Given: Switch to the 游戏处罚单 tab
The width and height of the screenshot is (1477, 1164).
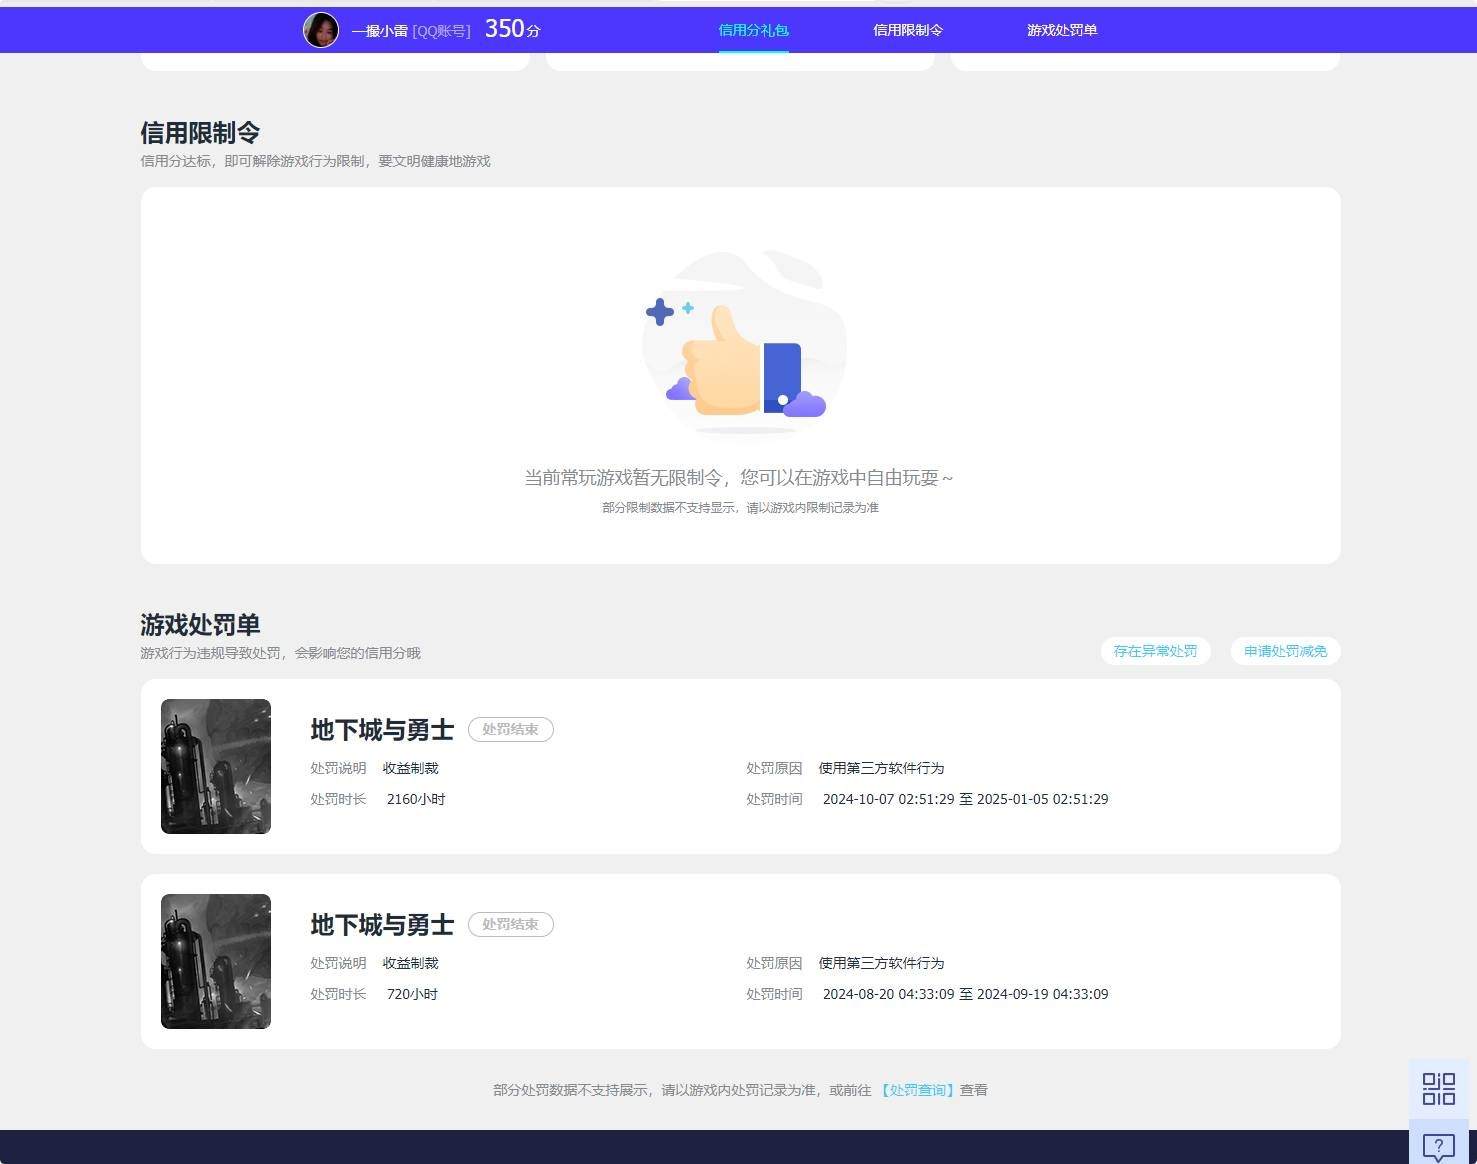Looking at the screenshot, I should (1062, 30).
